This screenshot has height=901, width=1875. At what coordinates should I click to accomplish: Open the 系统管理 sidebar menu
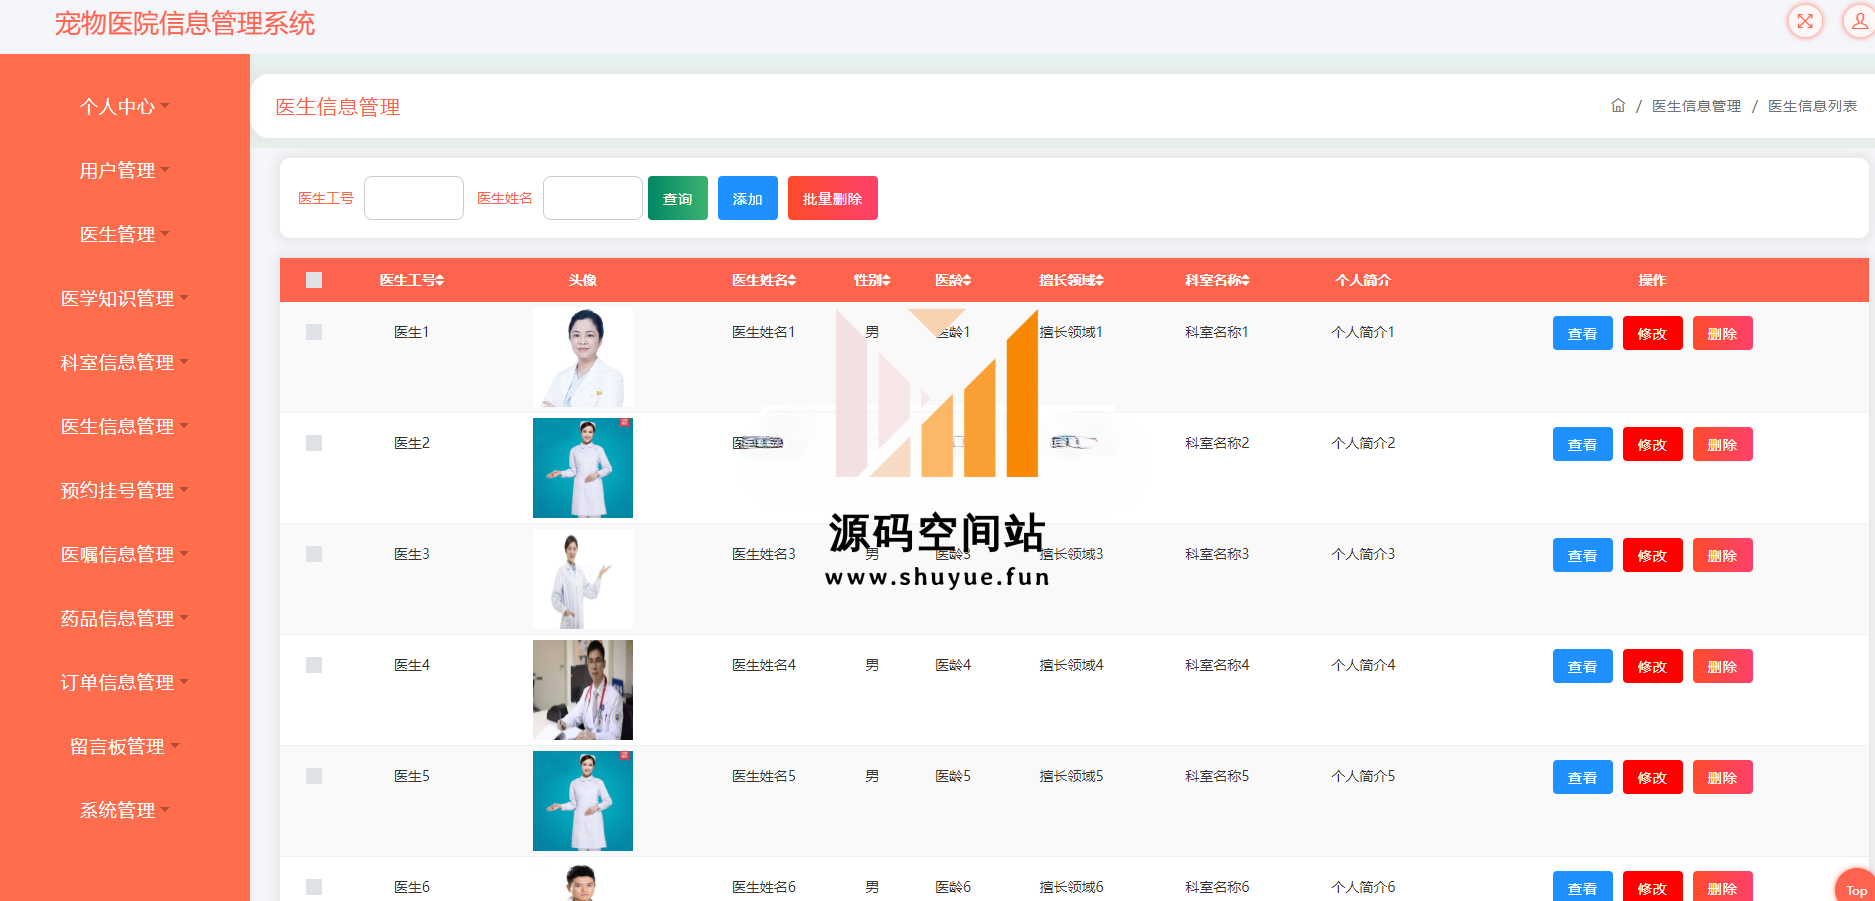click(125, 810)
